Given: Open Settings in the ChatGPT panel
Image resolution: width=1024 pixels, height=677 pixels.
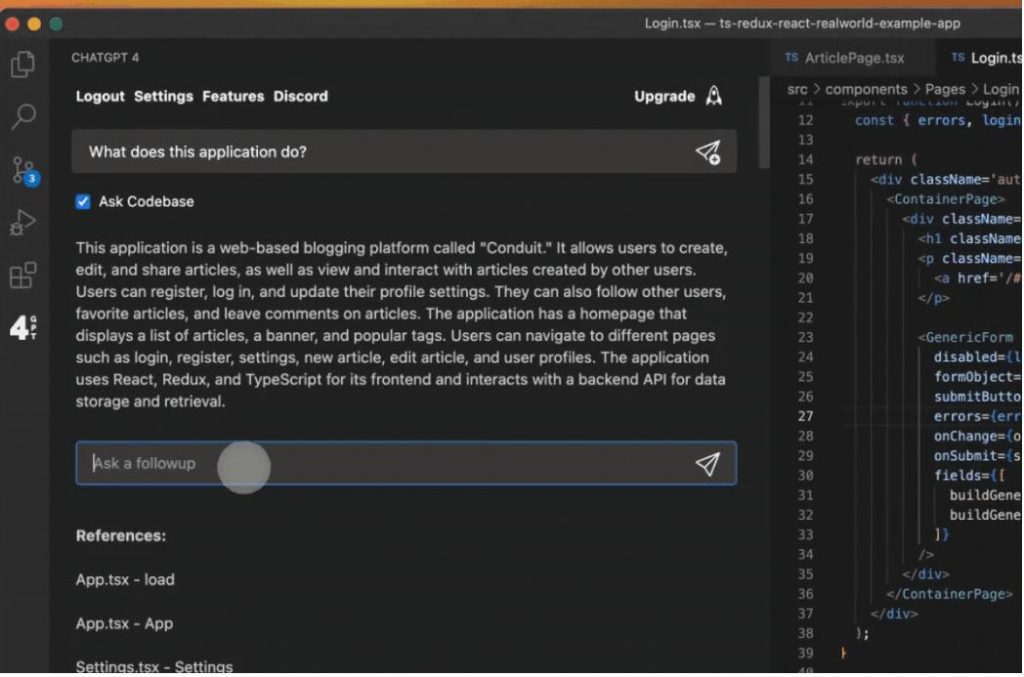Looking at the screenshot, I should [163, 97].
